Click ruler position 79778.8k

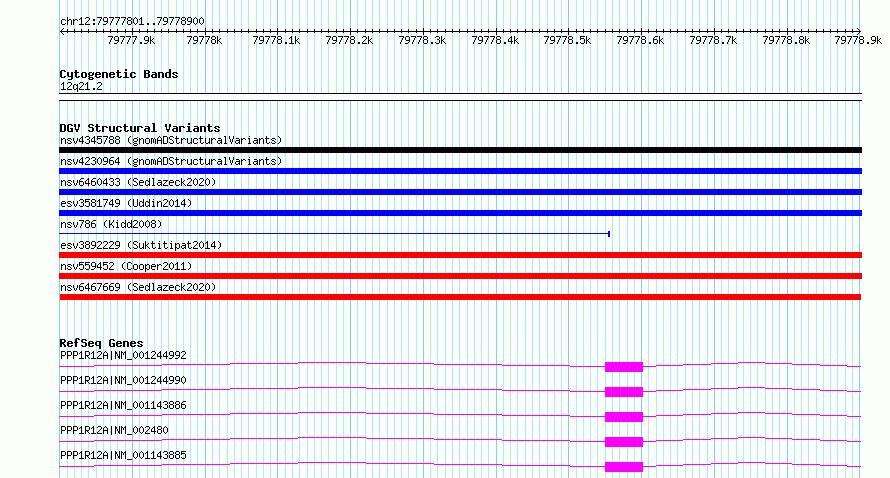click(x=786, y=40)
